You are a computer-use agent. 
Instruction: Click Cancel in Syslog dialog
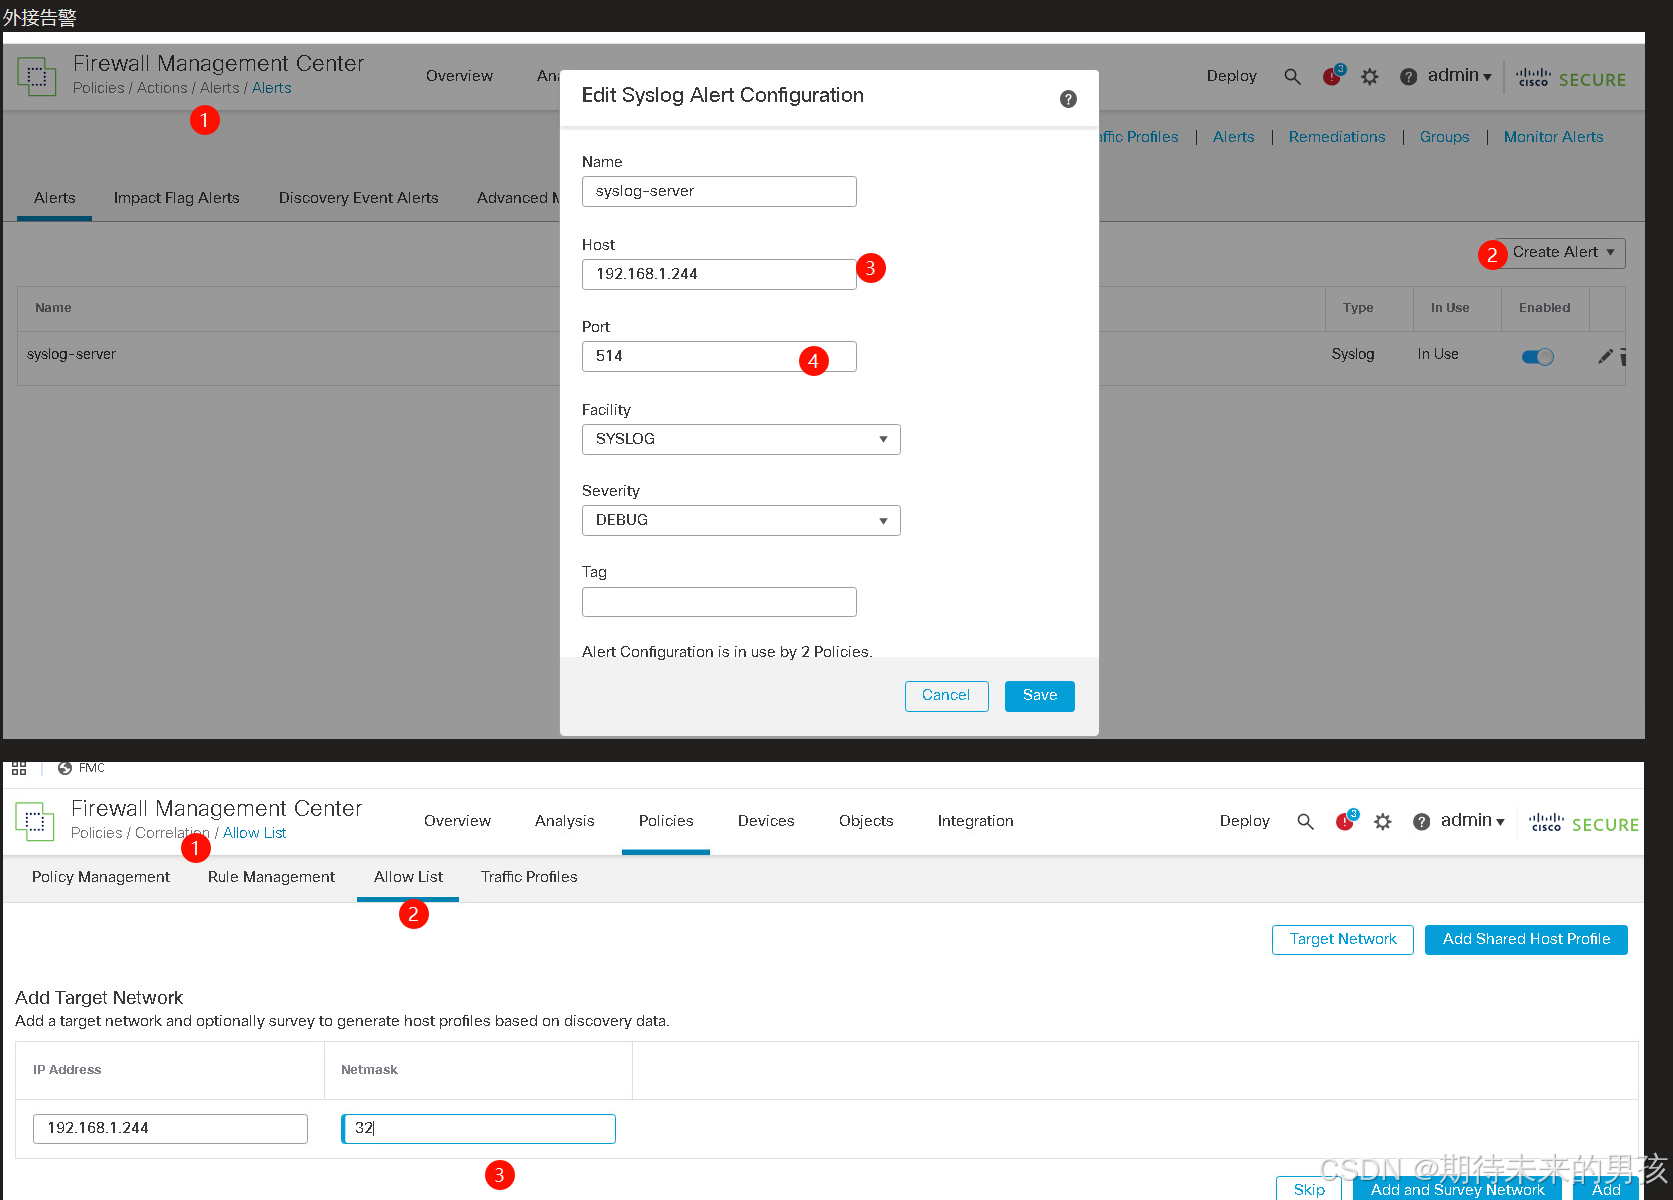946,696
